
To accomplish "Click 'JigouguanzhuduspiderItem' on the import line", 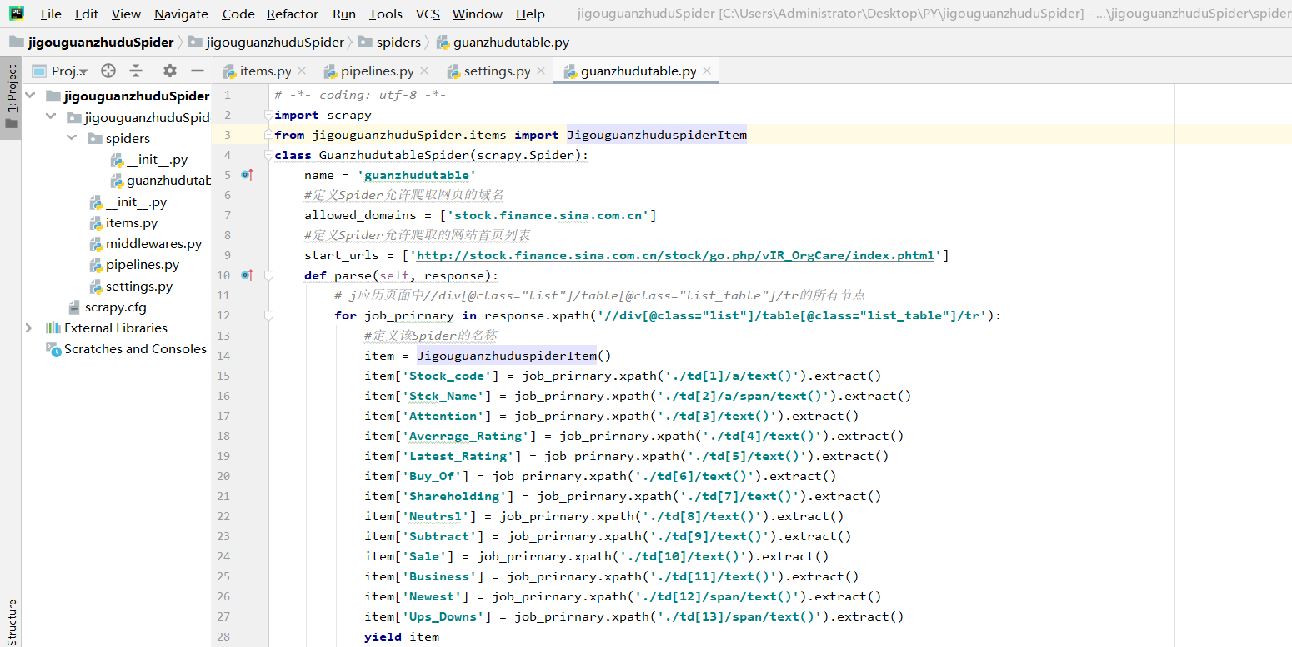I will pyautogui.click(x=657, y=135).
